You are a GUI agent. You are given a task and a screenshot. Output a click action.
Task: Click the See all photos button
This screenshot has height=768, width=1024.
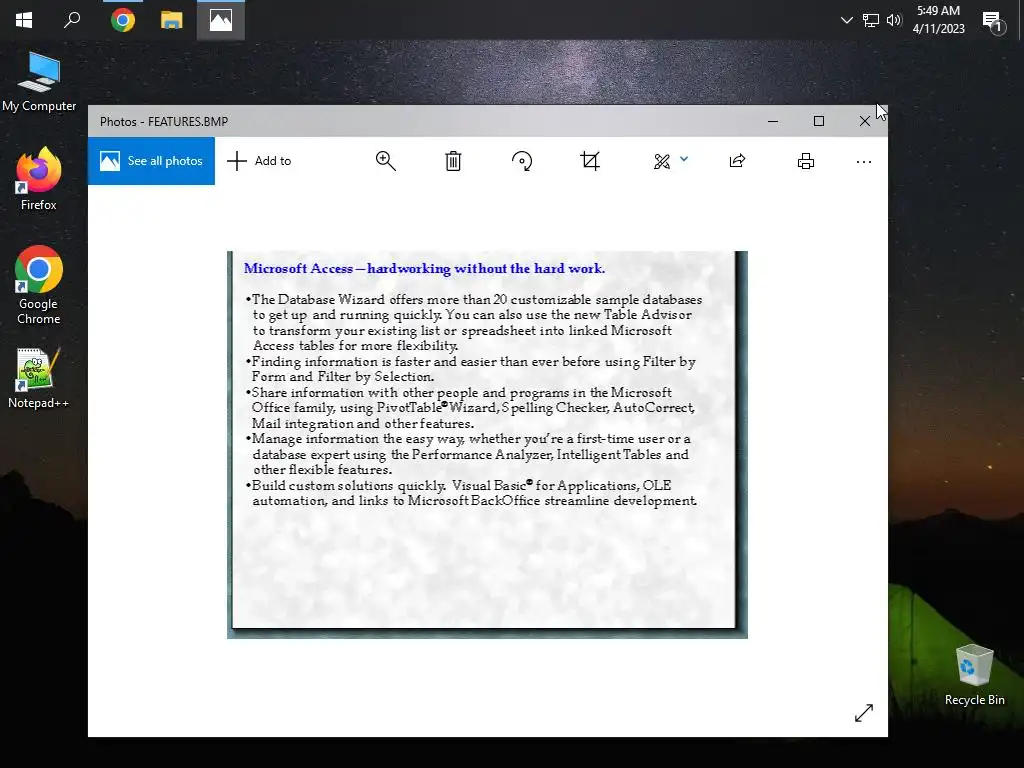[151, 161]
